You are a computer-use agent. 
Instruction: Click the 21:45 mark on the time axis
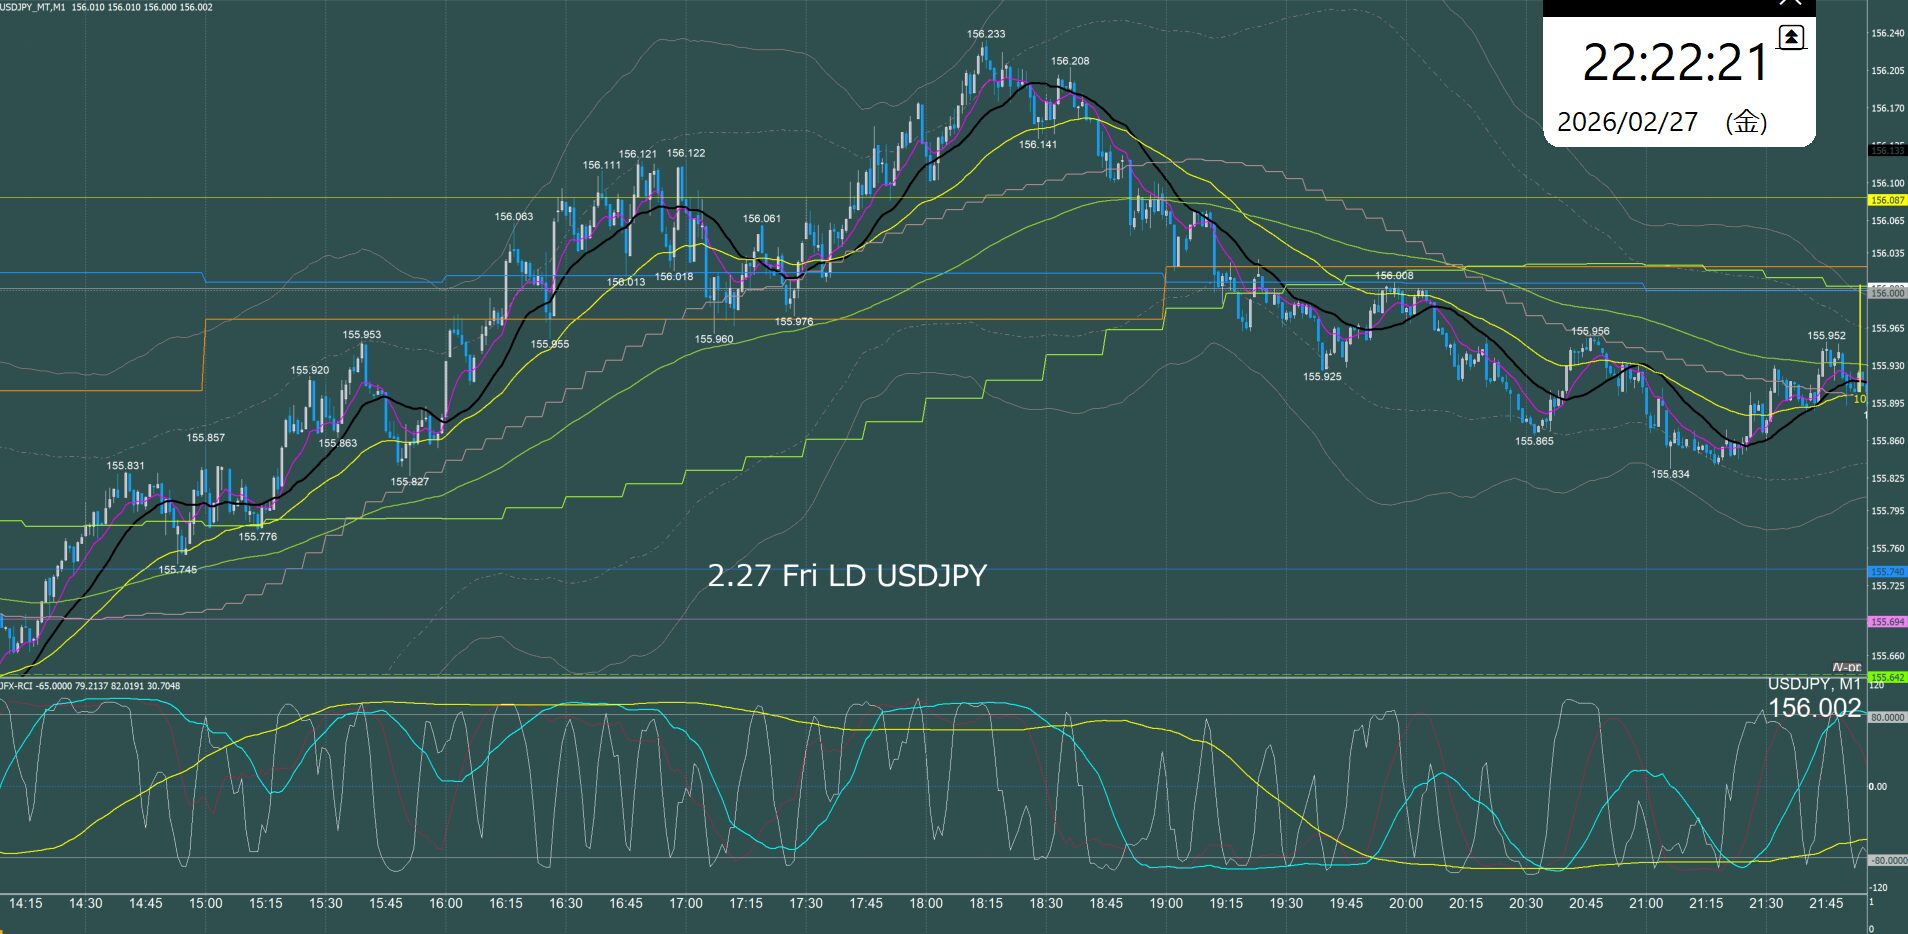1825,904
